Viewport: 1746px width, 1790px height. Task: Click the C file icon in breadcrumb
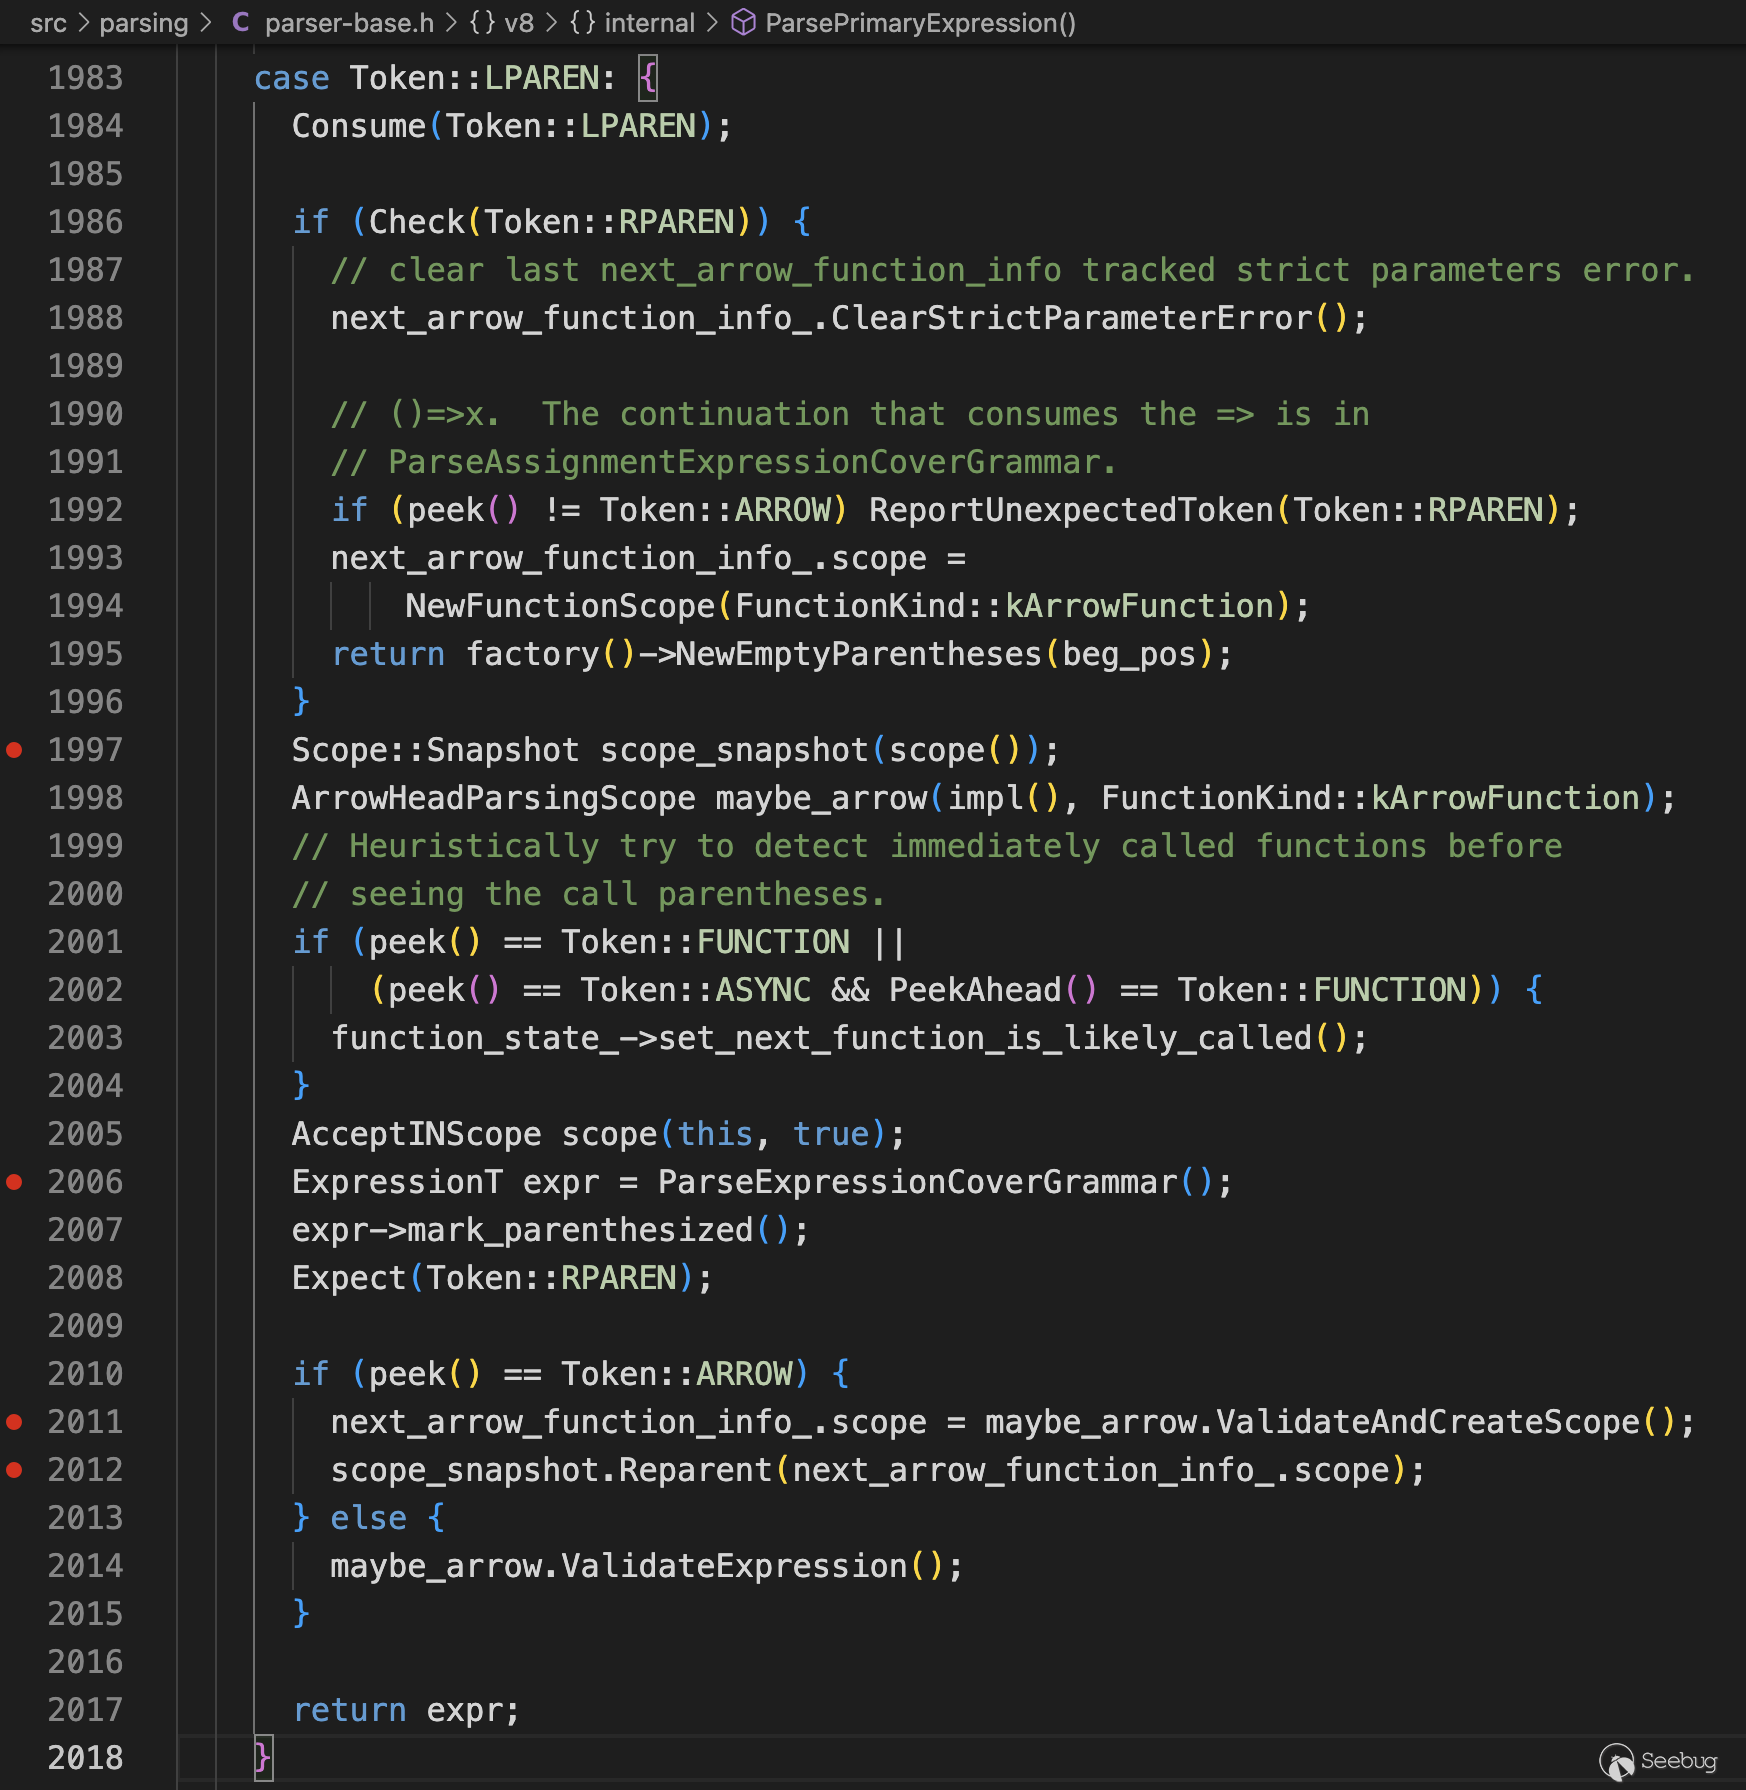(x=240, y=22)
